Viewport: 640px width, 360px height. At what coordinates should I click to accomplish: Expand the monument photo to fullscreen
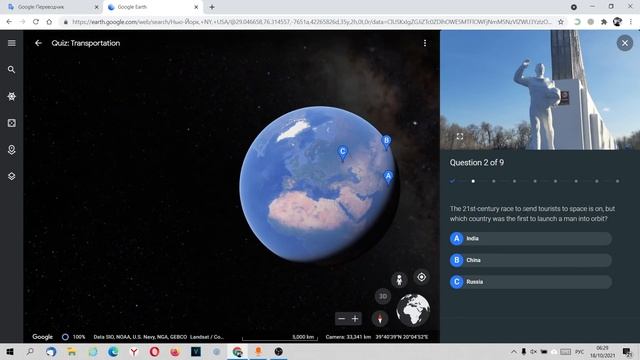coord(460,136)
